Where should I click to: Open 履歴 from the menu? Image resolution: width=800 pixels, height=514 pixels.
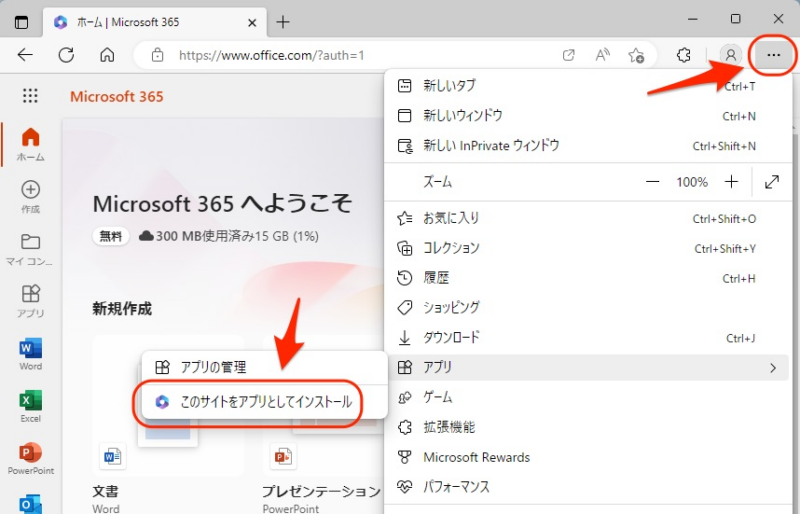tap(586, 278)
